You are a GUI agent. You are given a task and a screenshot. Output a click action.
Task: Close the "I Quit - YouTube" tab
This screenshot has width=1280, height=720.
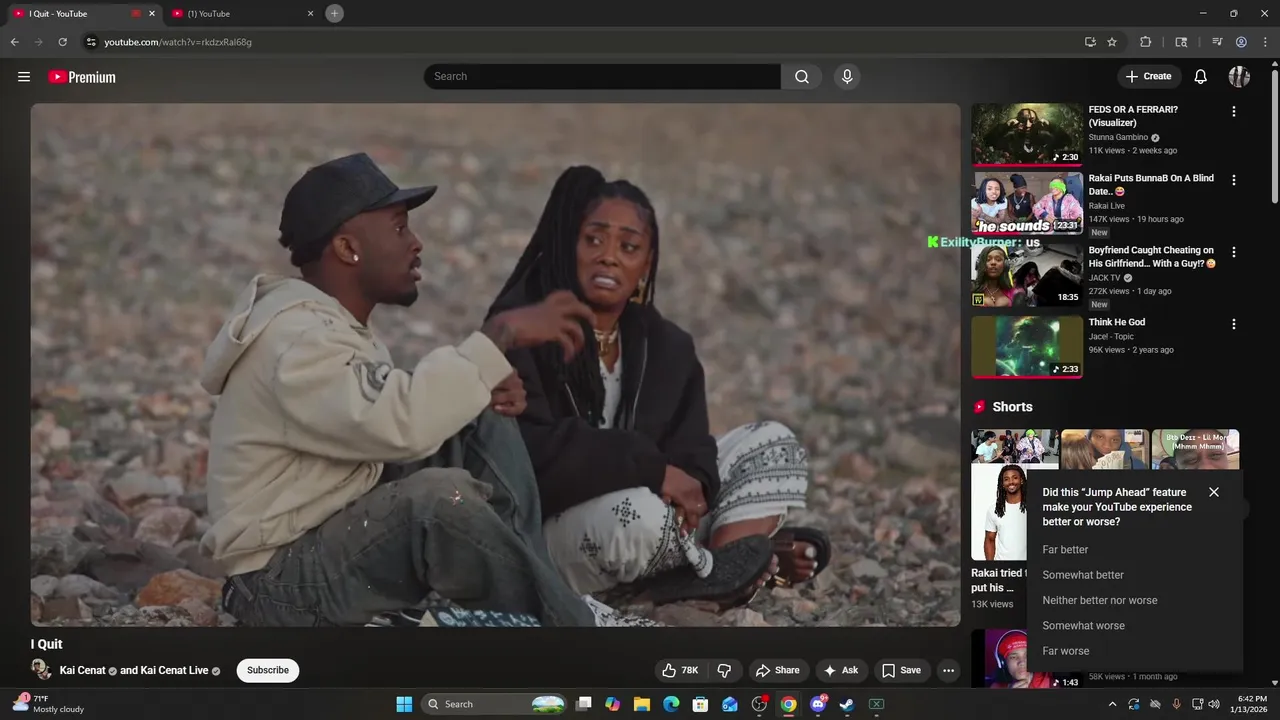[152, 14]
